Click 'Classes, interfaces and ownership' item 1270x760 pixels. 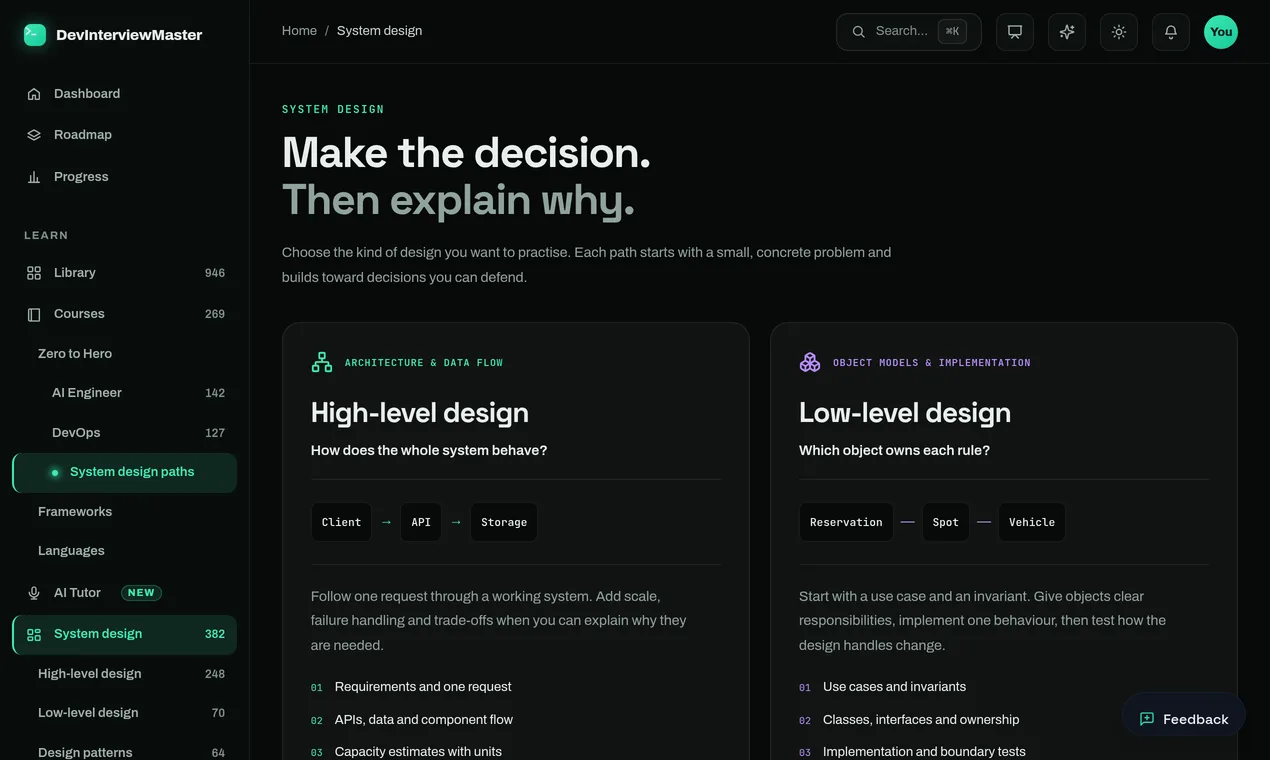point(921,720)
